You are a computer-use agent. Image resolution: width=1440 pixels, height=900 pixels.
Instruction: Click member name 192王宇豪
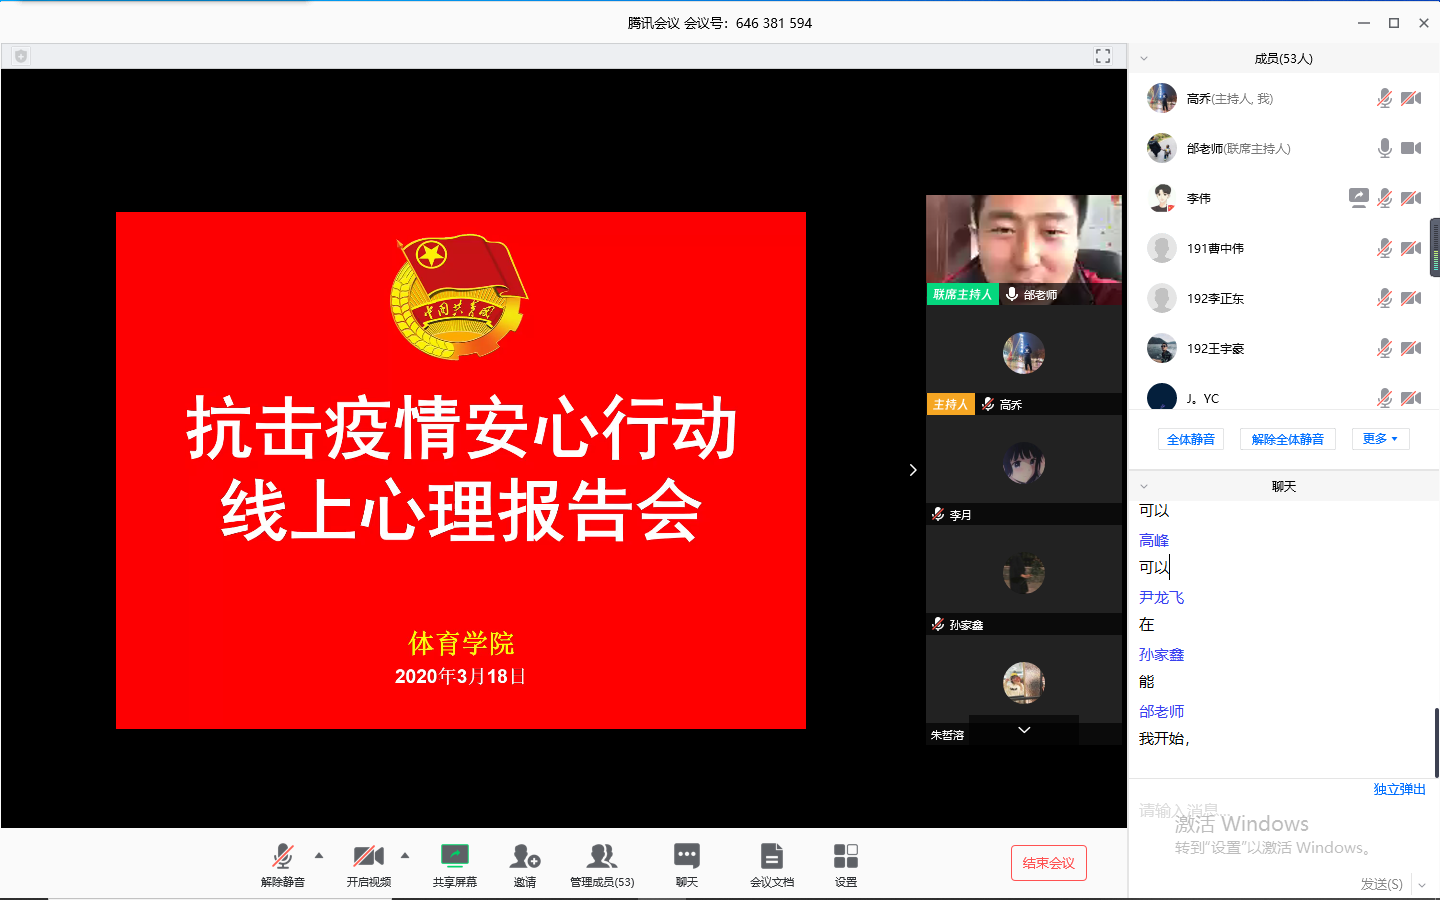(x=1215, y=348)
